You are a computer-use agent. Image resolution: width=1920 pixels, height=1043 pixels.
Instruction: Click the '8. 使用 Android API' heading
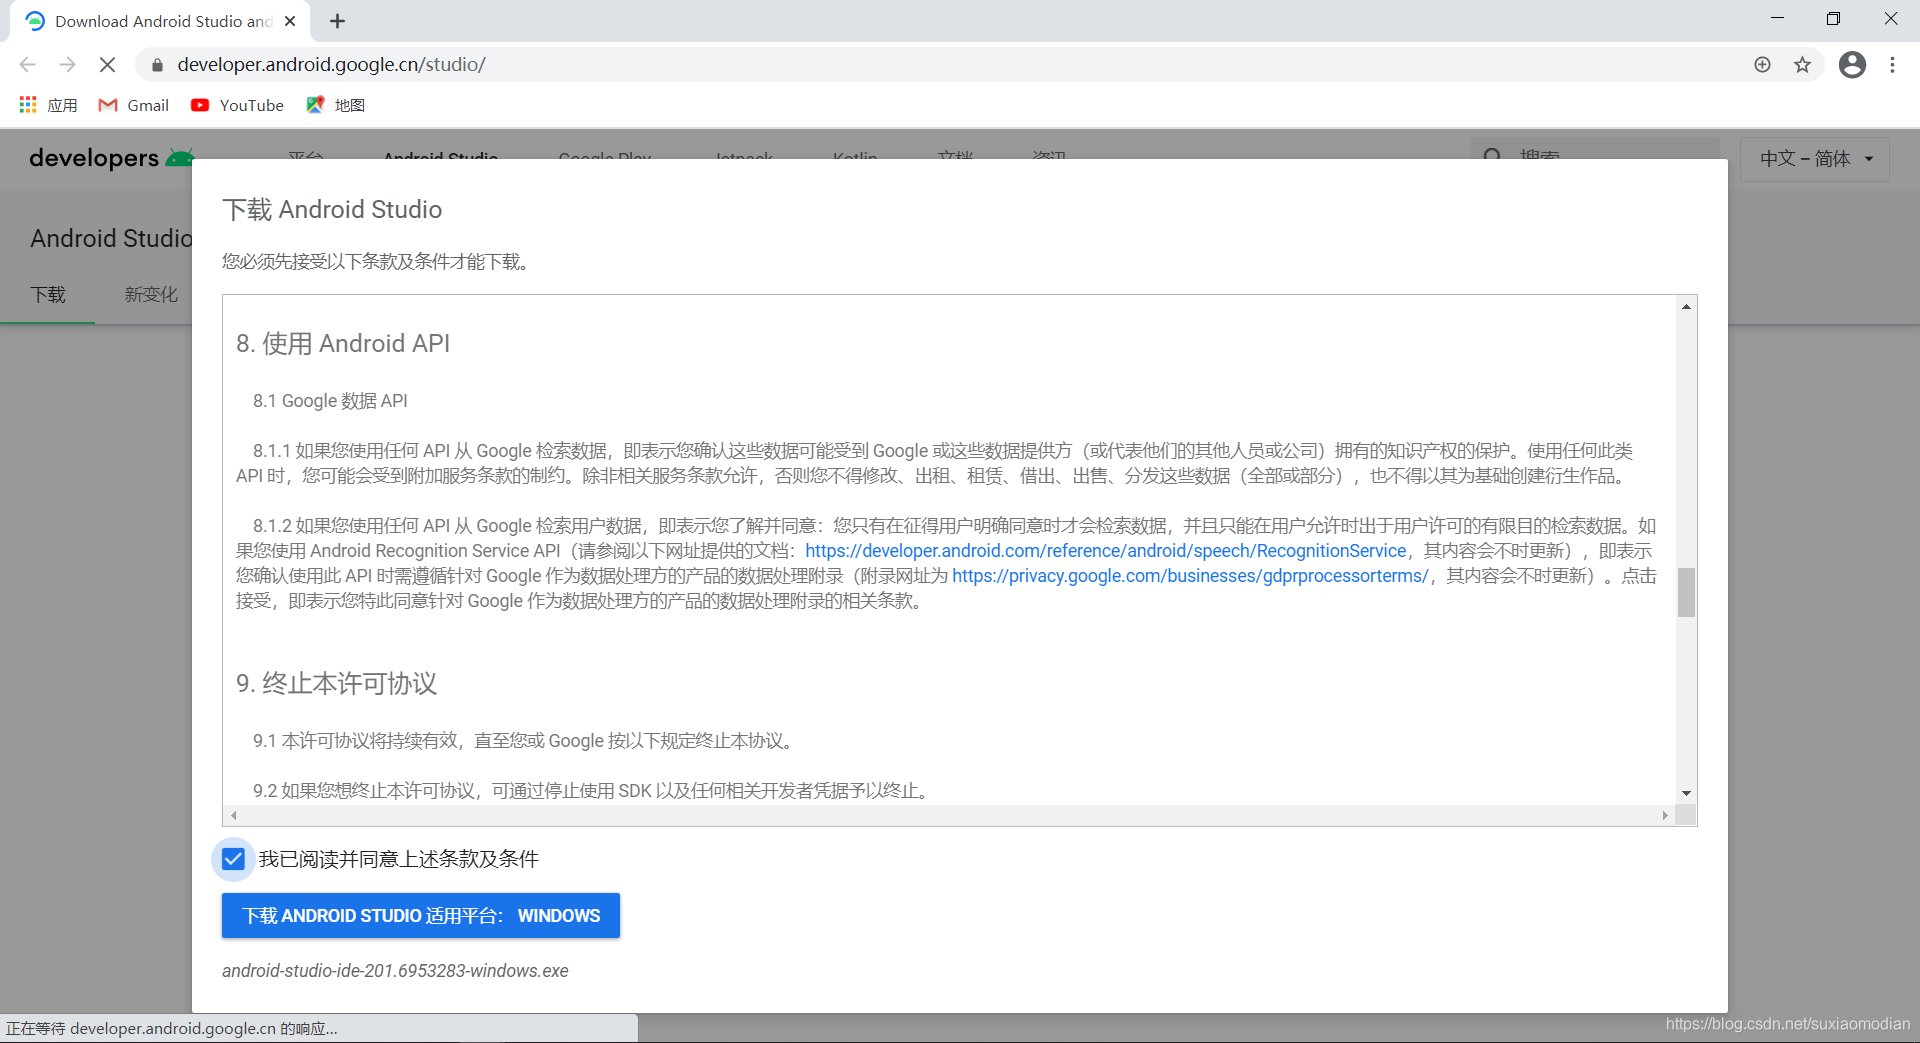(343, 344)
